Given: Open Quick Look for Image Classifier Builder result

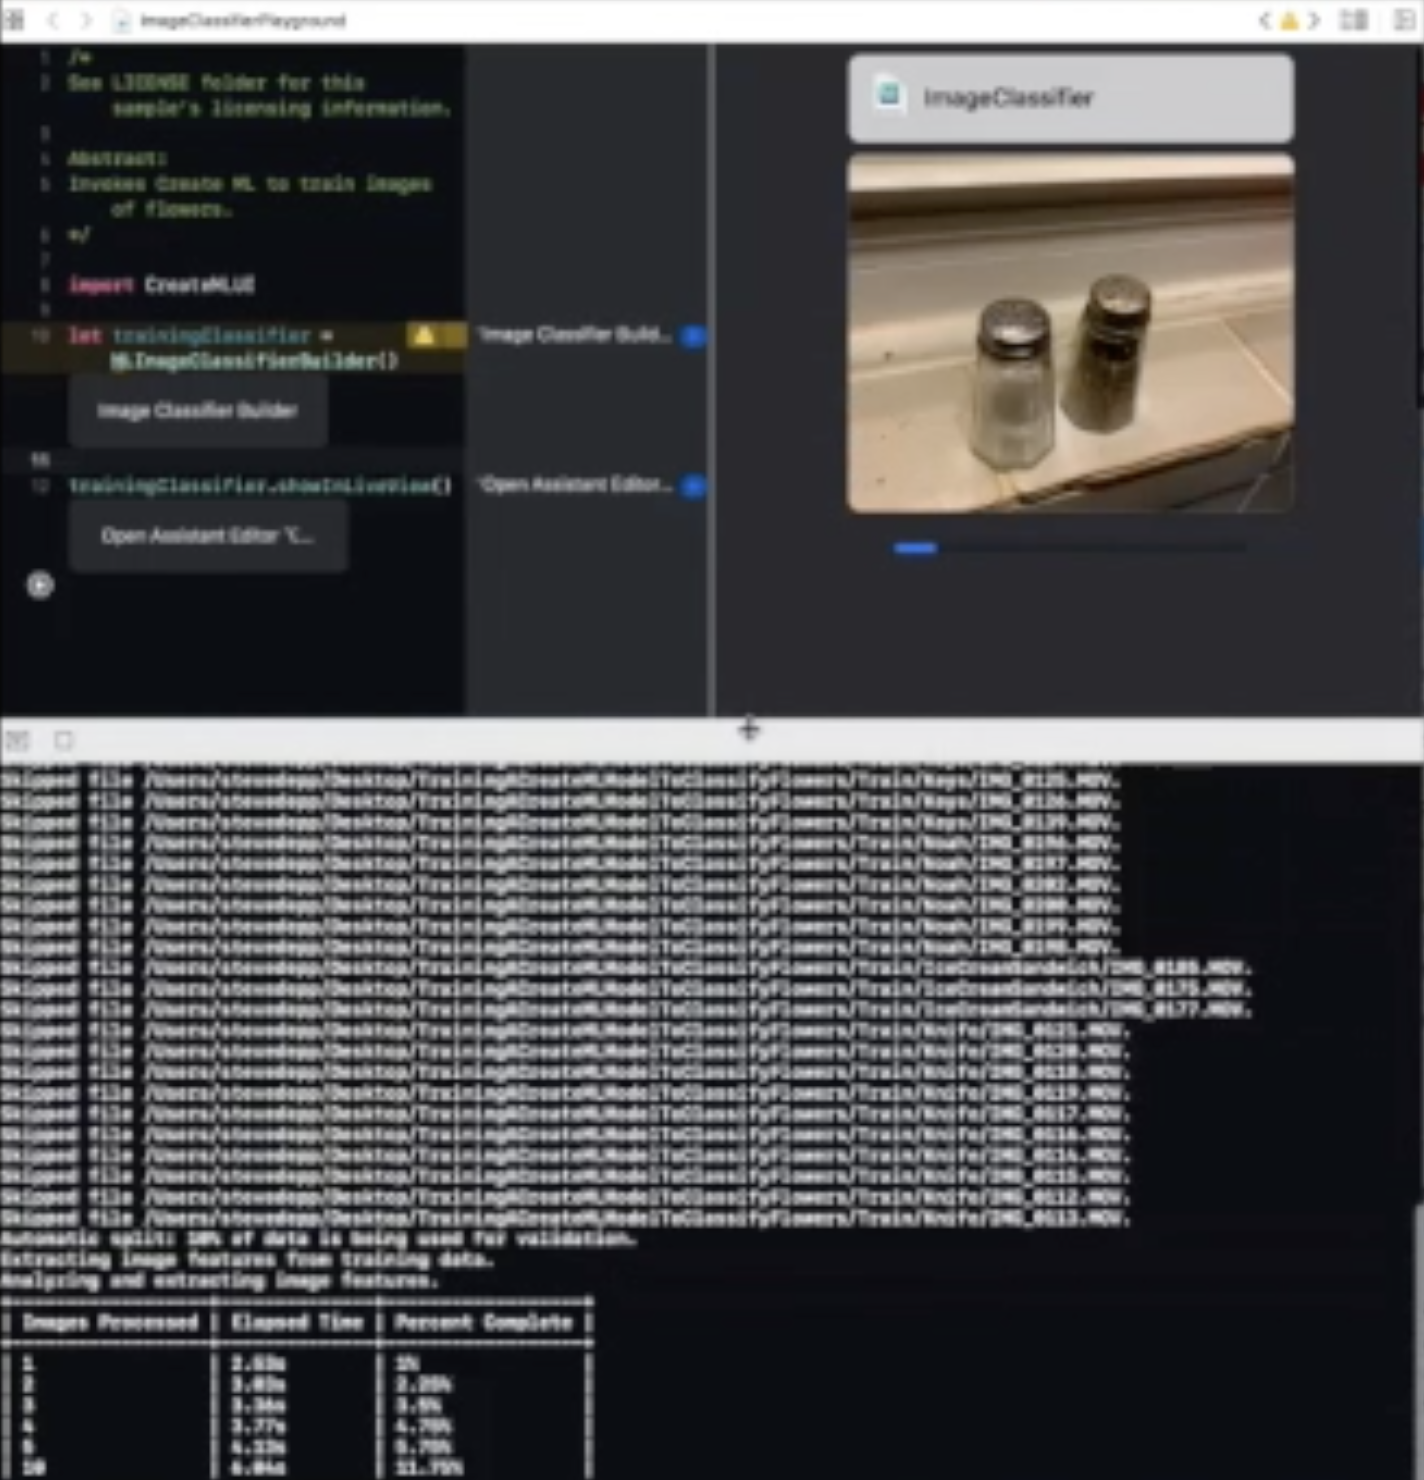Looking at the screenshot, I should click(692, 337).
